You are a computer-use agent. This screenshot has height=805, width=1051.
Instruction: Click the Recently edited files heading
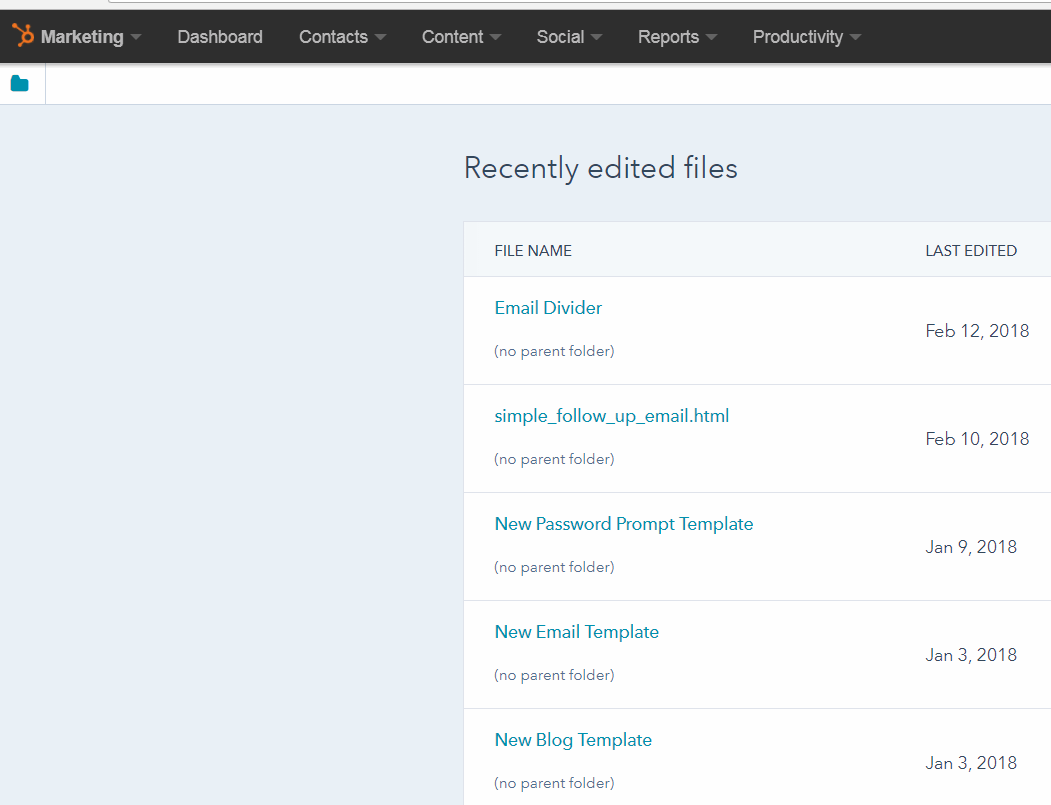601,168
